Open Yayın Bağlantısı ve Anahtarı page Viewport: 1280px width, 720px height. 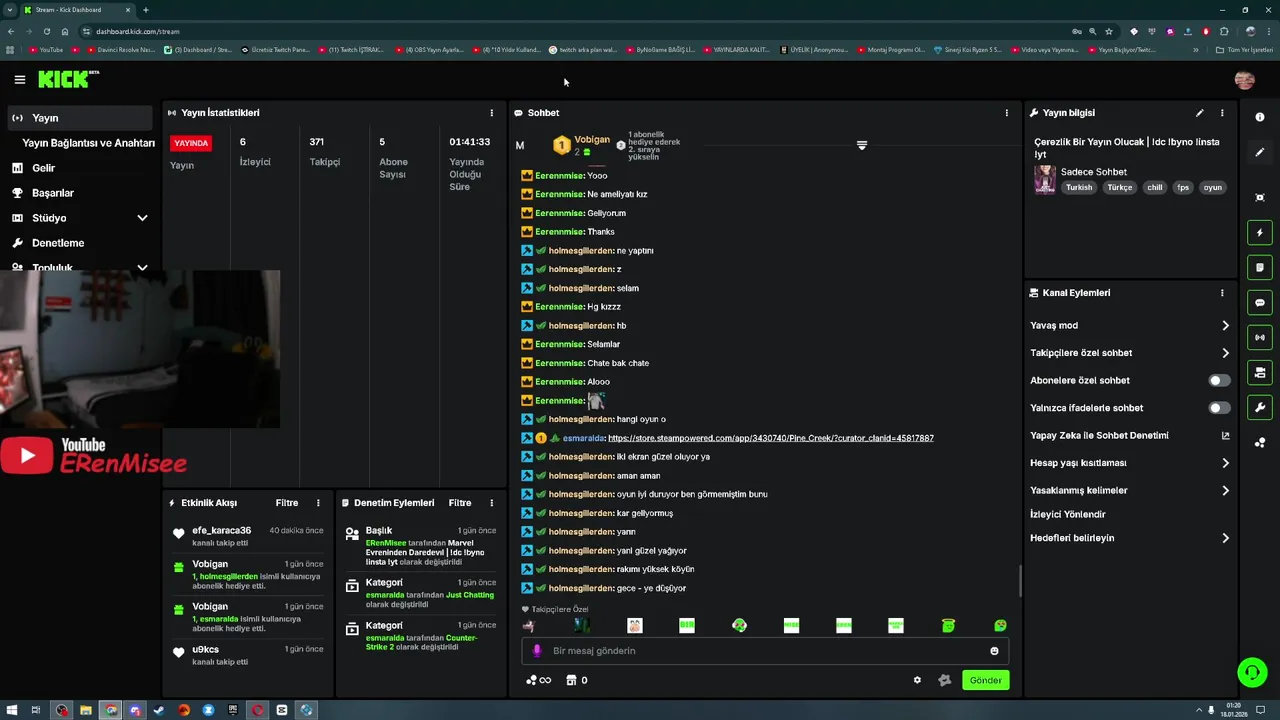pyautogui.click(x=88, y=143)
